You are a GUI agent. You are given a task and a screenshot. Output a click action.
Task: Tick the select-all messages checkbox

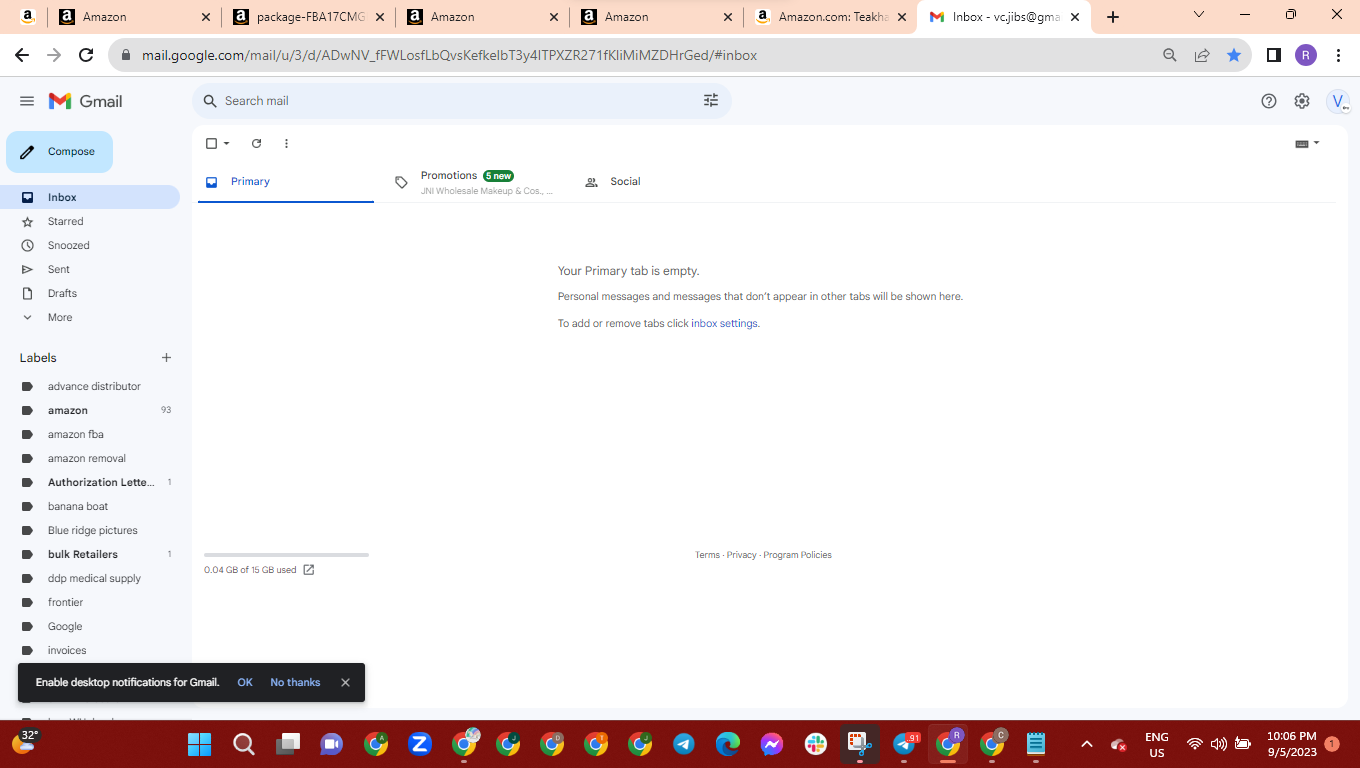(x=211, y=144)
